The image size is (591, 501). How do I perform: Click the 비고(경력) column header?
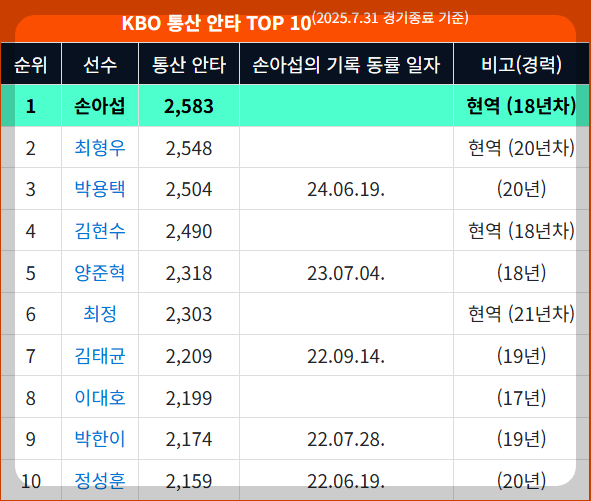pyautogui.click(x=522, y=65)
